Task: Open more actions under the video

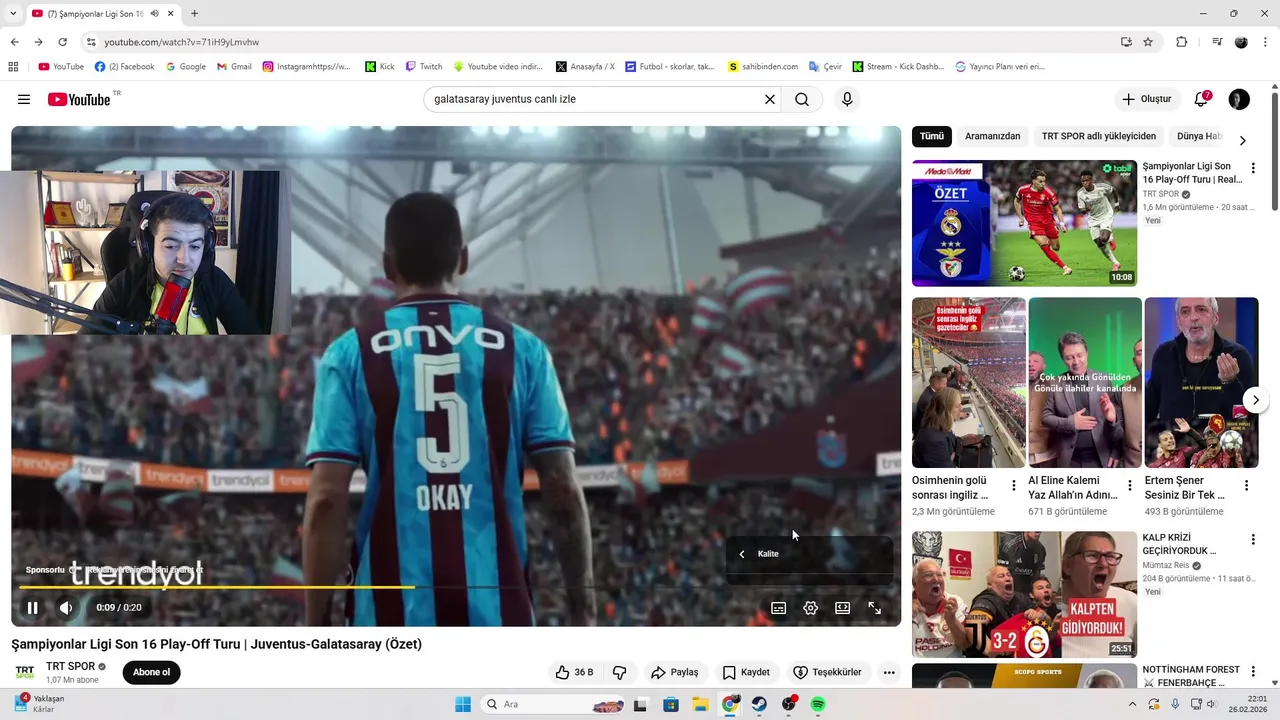Action: [x=889, y=672]
